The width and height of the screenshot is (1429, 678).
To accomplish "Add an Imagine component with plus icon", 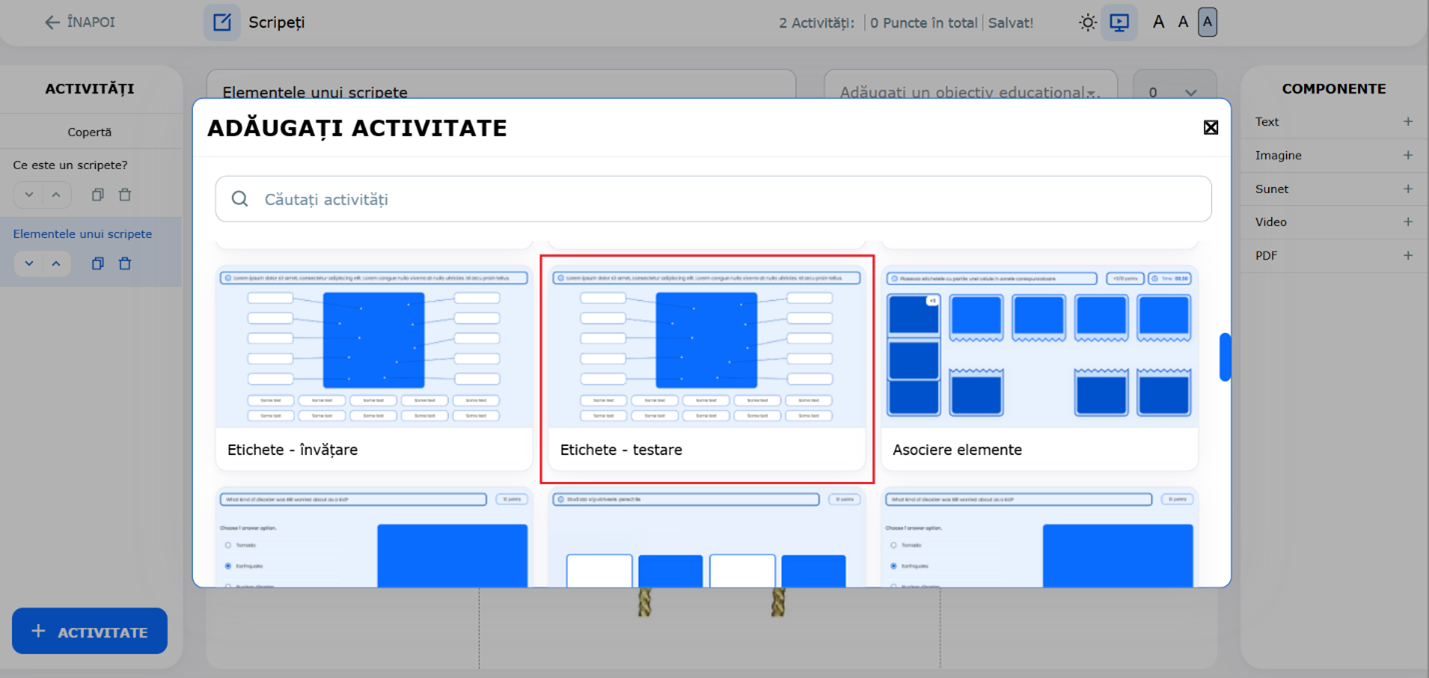I will [x=1408, y=155].
